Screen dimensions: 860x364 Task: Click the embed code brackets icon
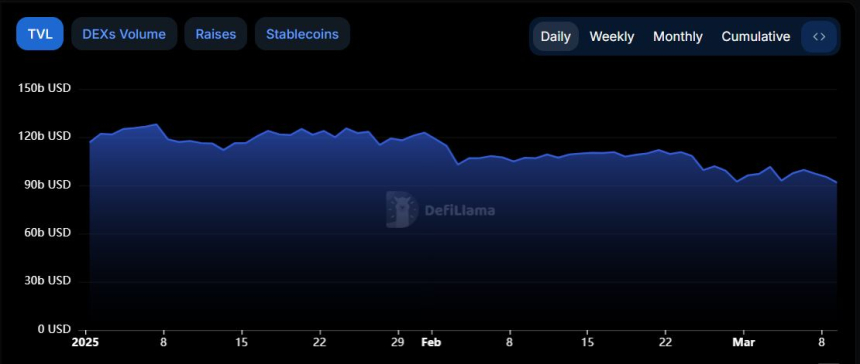tap(819, 37)
